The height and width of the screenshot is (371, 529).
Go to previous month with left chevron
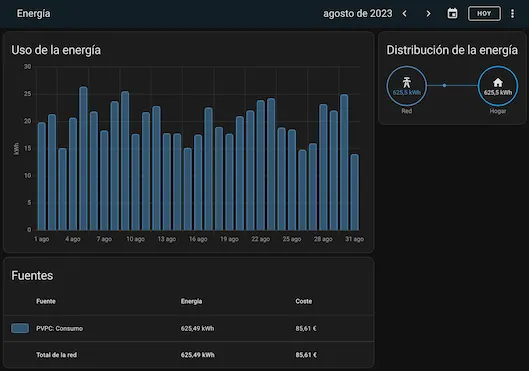(405, 13)
